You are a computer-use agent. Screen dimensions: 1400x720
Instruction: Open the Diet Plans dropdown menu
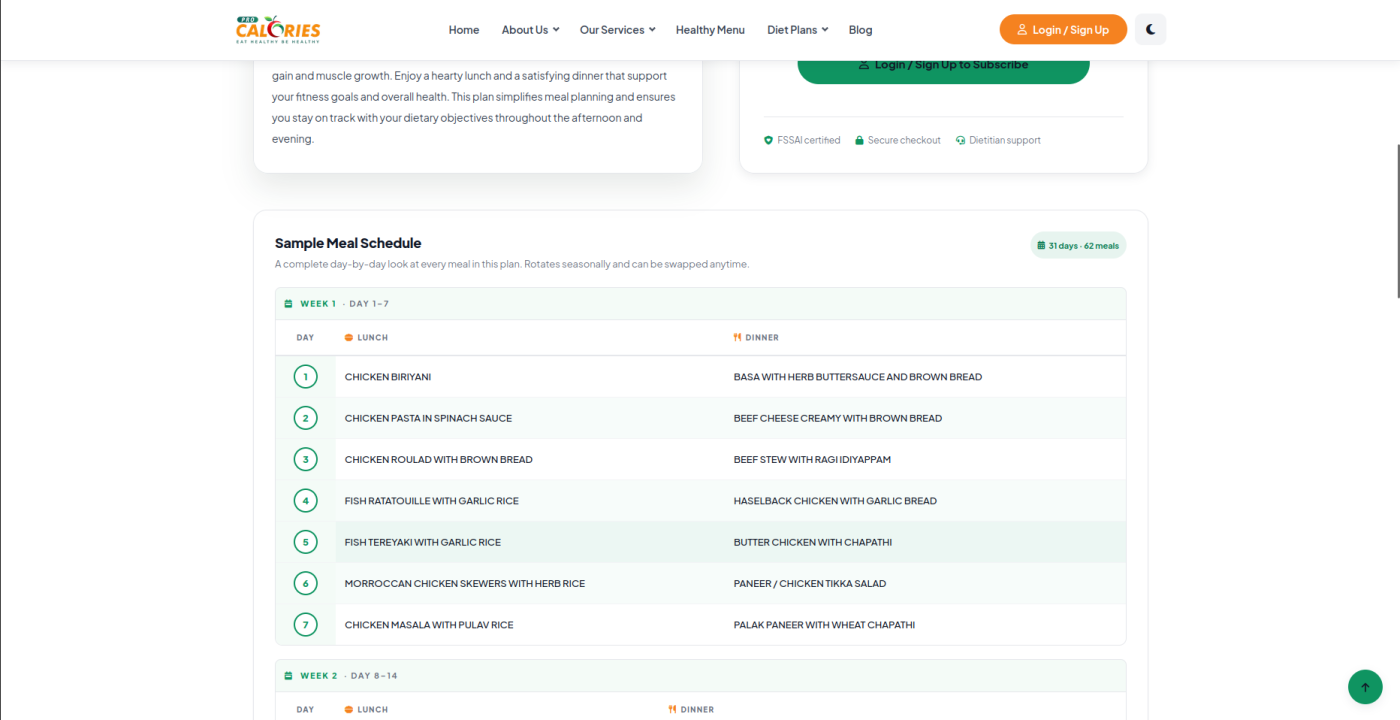coord(797,30)
